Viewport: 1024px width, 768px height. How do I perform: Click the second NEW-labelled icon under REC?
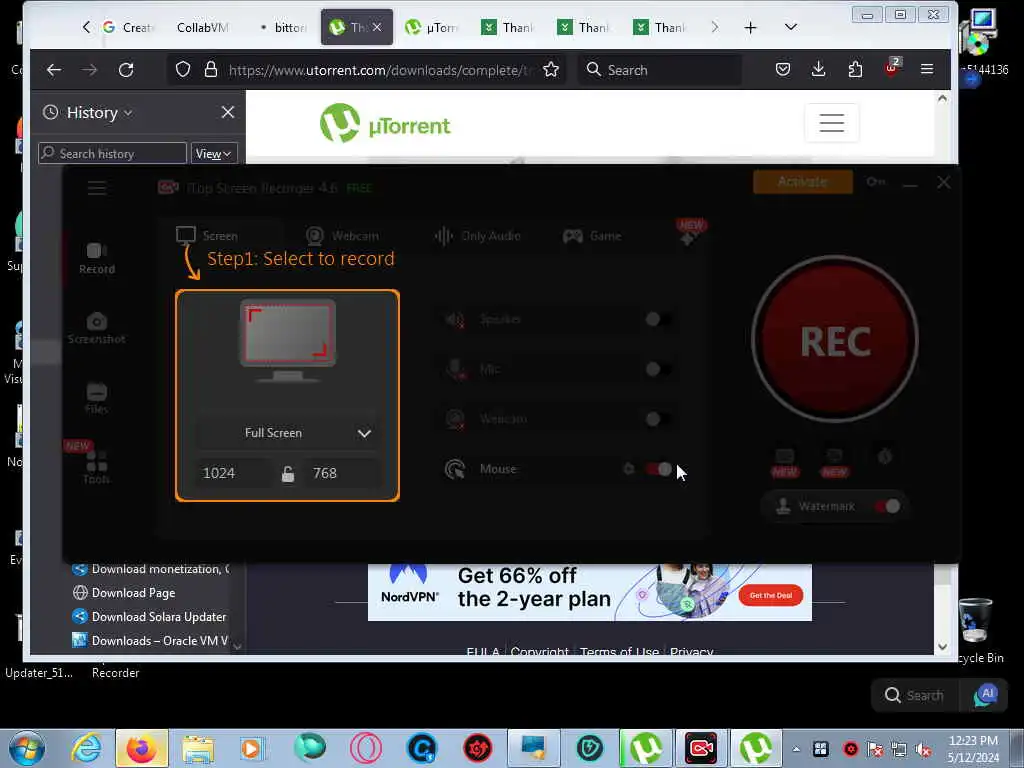[x=834, y=462]
